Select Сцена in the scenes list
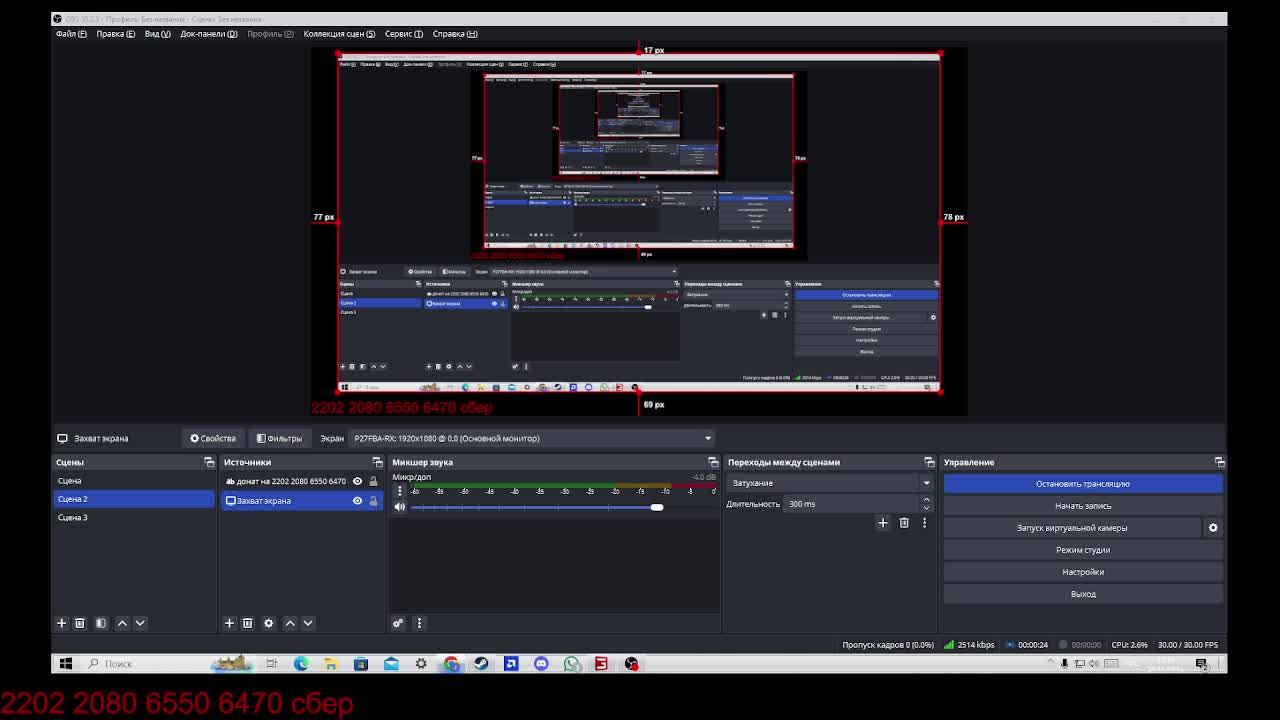Image resolution: width=1280 pixels, height=720 pixels. pos(133,481)
